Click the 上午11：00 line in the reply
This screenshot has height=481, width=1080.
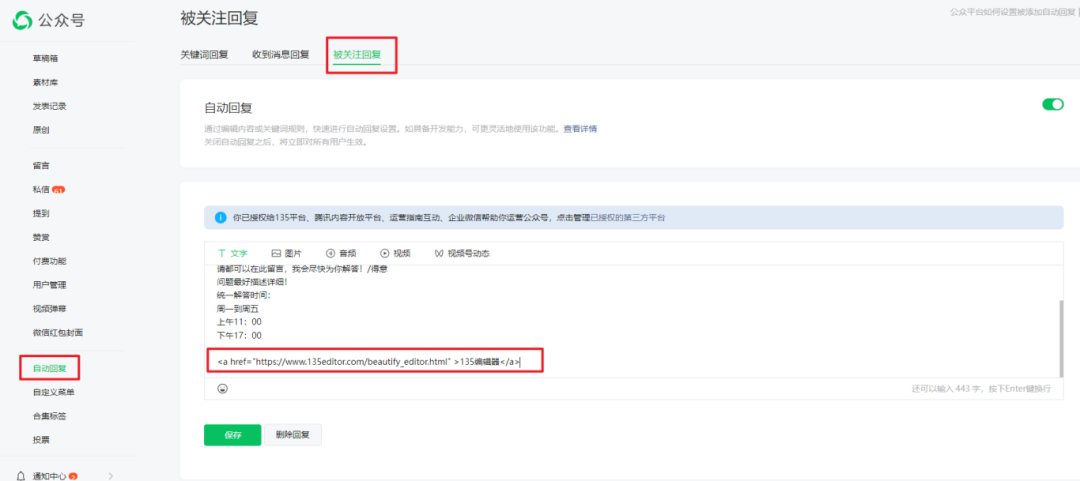(x=239, y=322)
